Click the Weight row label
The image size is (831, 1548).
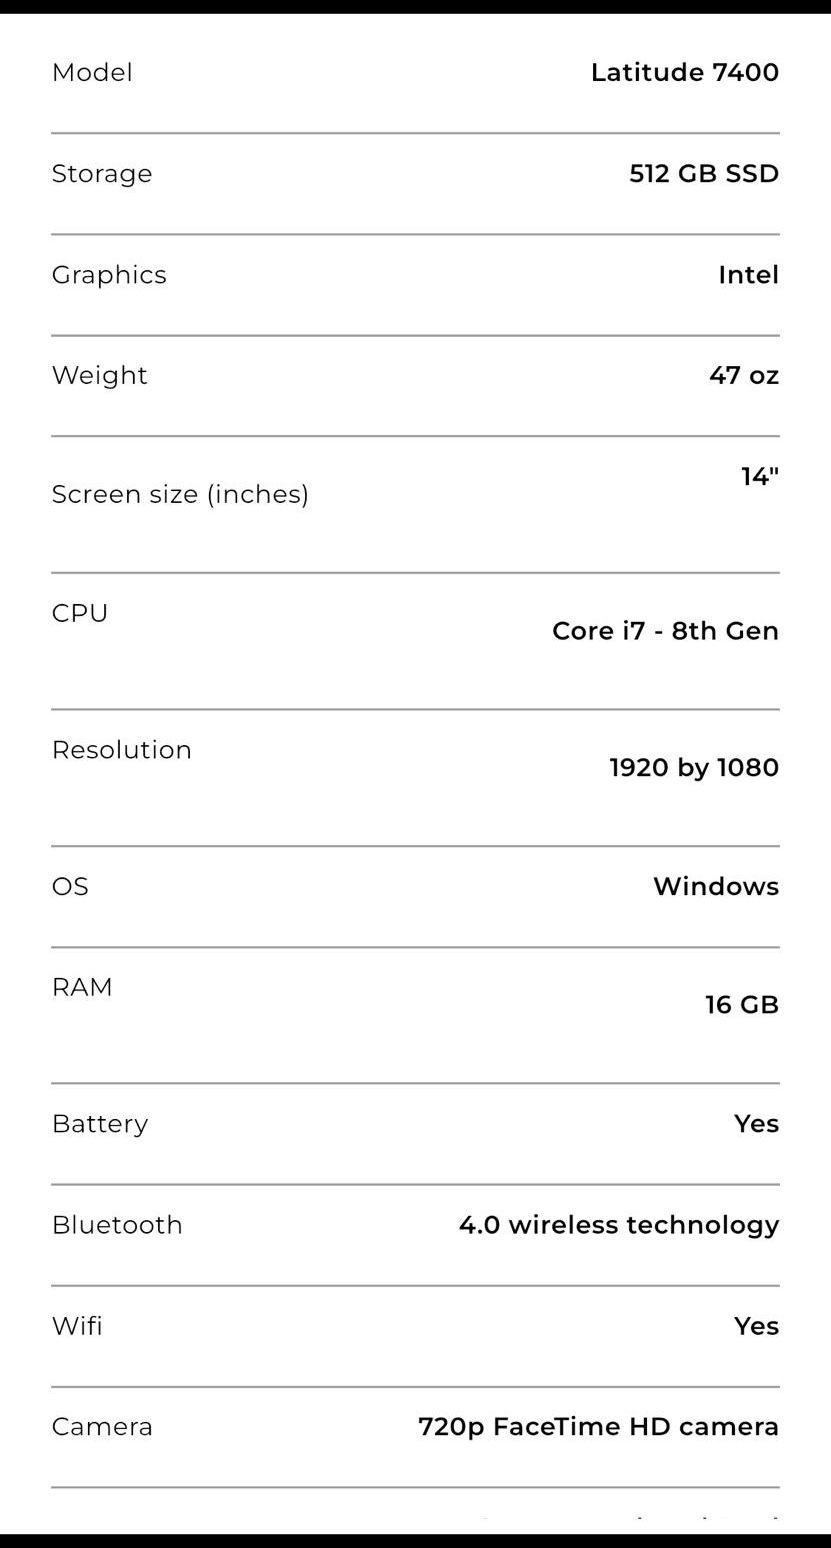[x=100, y=375]
